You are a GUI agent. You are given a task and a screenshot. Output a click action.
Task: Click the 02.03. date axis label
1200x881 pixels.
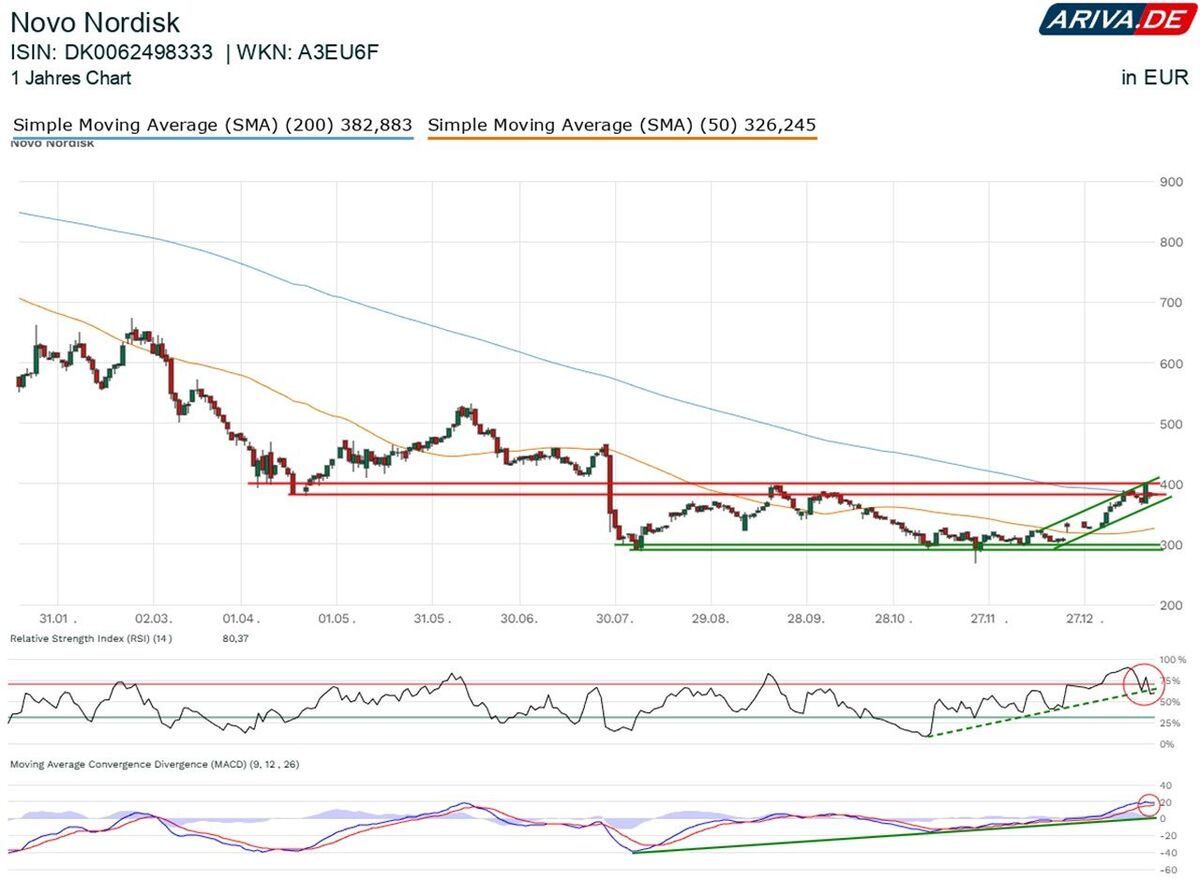pos(153,619)
